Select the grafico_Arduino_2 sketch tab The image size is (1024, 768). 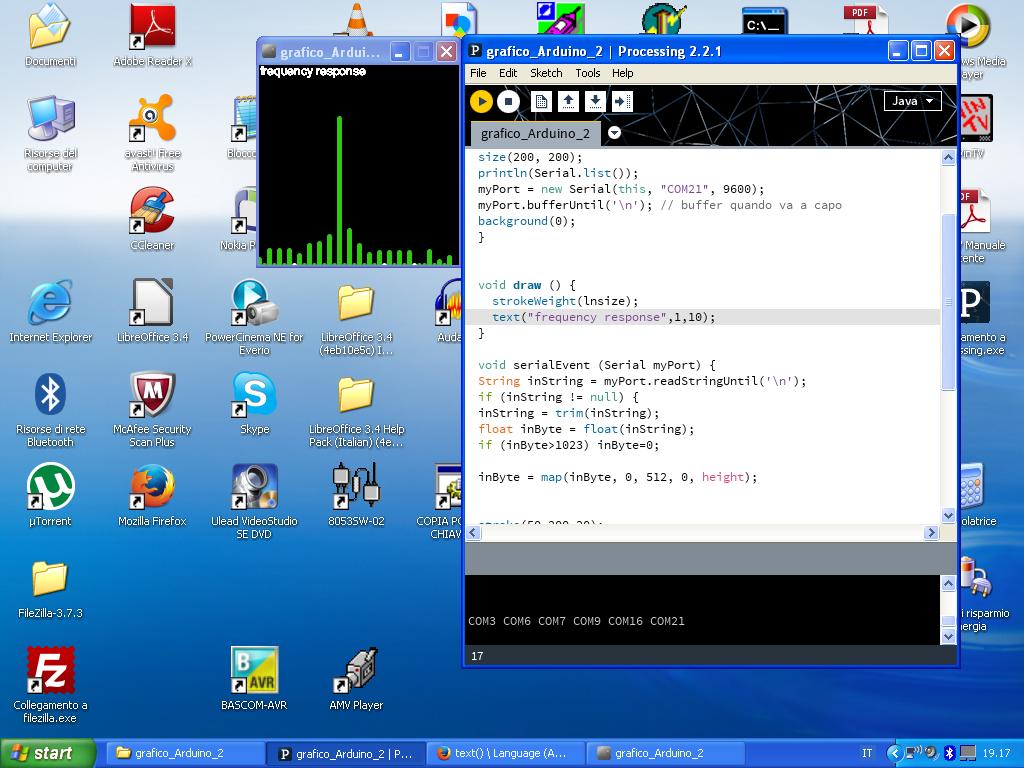tap(535, 133)
